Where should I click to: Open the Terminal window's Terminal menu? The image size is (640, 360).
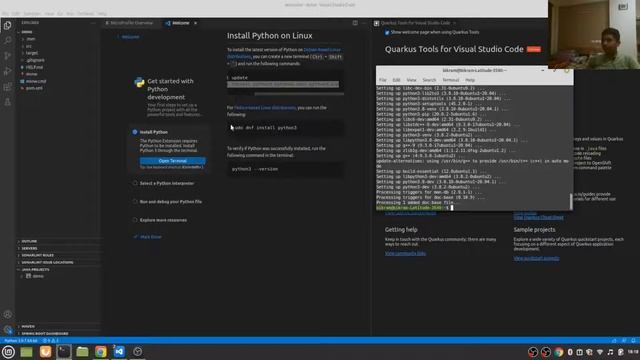[451, 80]
